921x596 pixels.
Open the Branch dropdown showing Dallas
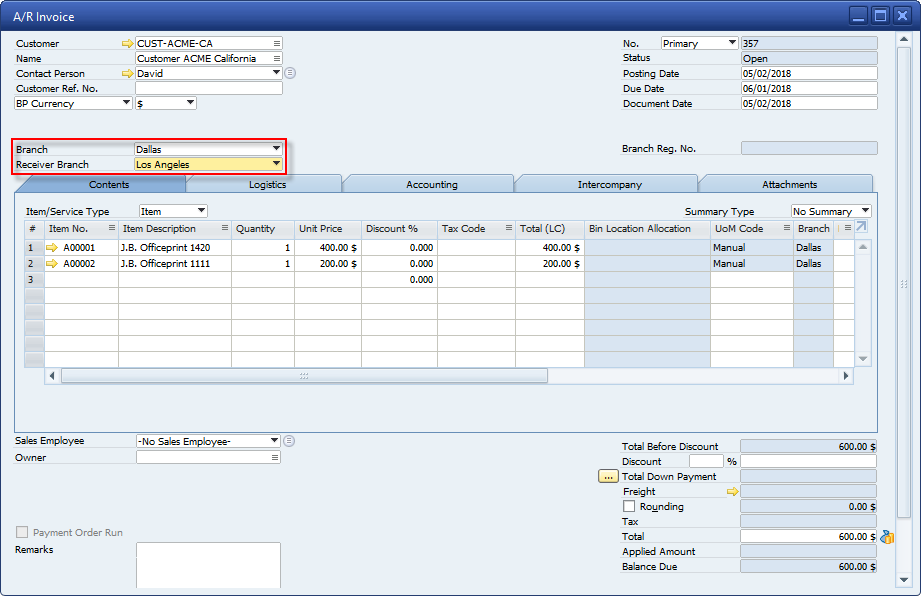pyautogui.click(x=276, y=149)
